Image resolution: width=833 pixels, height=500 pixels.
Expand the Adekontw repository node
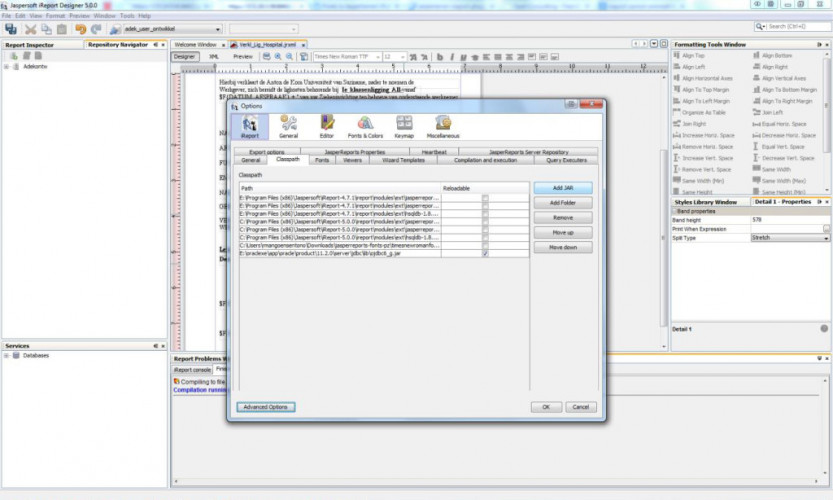point(6,67)
